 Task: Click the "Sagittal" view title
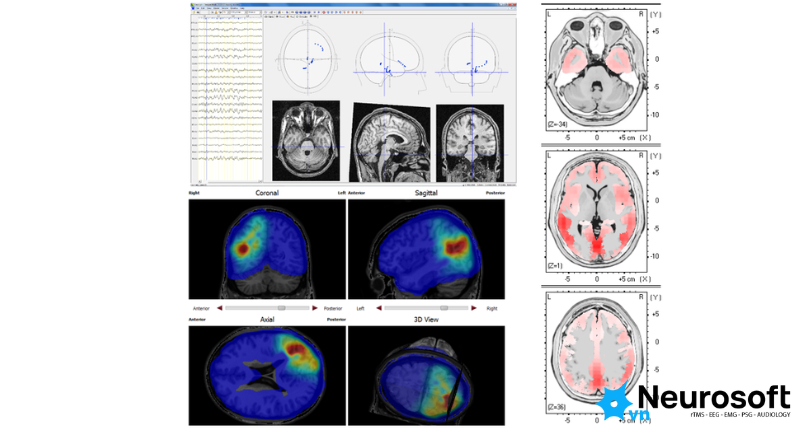(426, 193)
